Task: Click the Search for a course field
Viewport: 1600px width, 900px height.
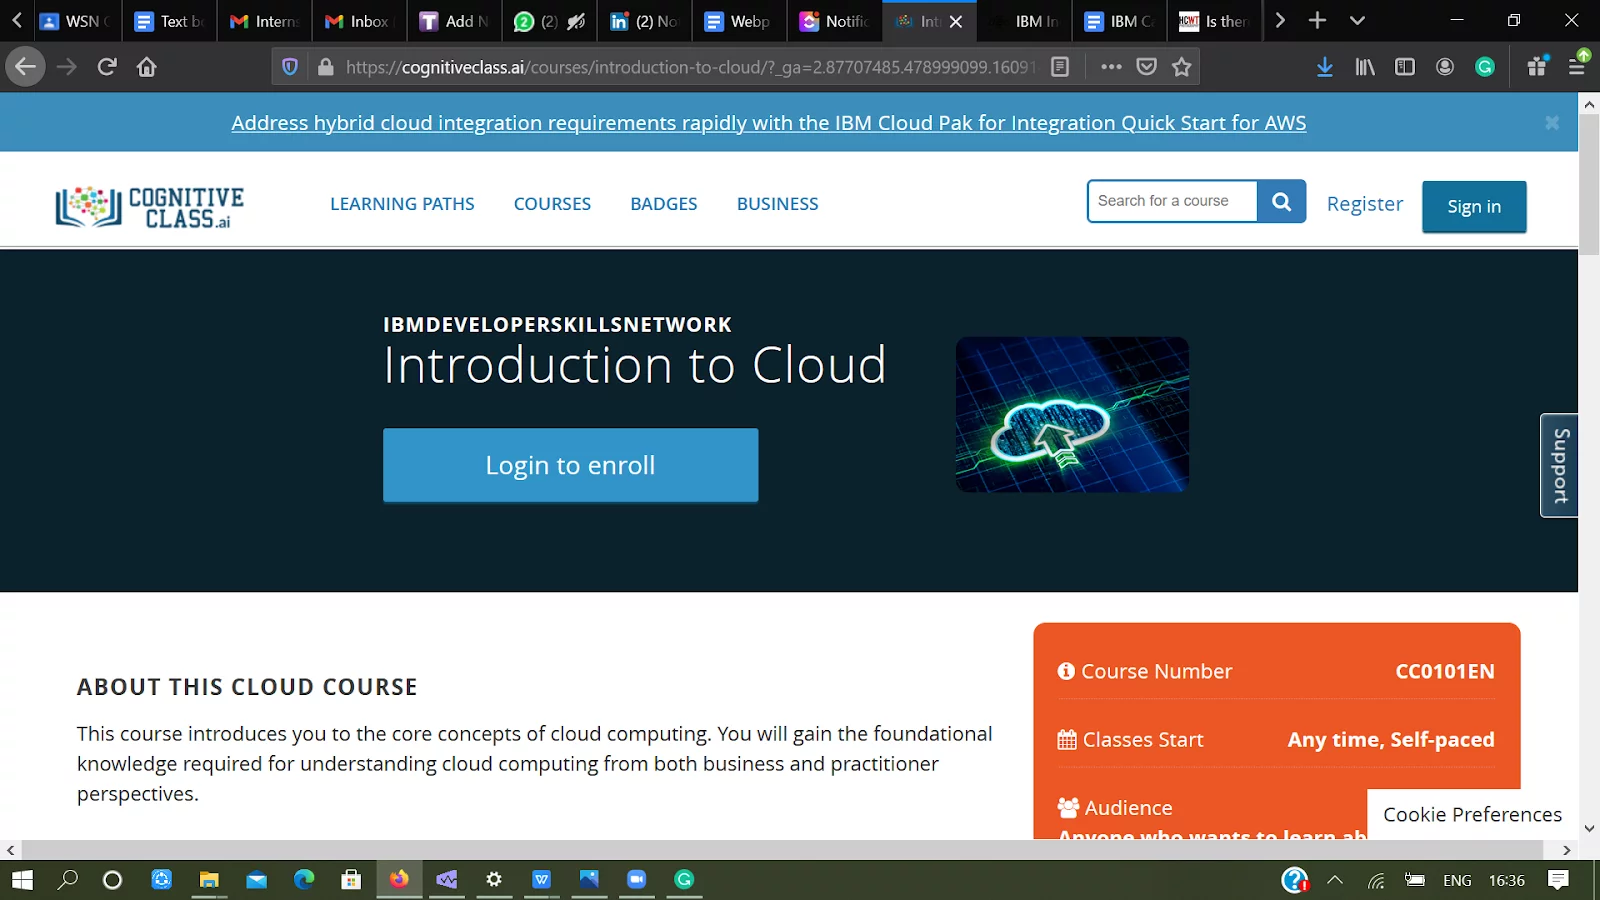Action: pyautogui.click(x=1172, y=201)
